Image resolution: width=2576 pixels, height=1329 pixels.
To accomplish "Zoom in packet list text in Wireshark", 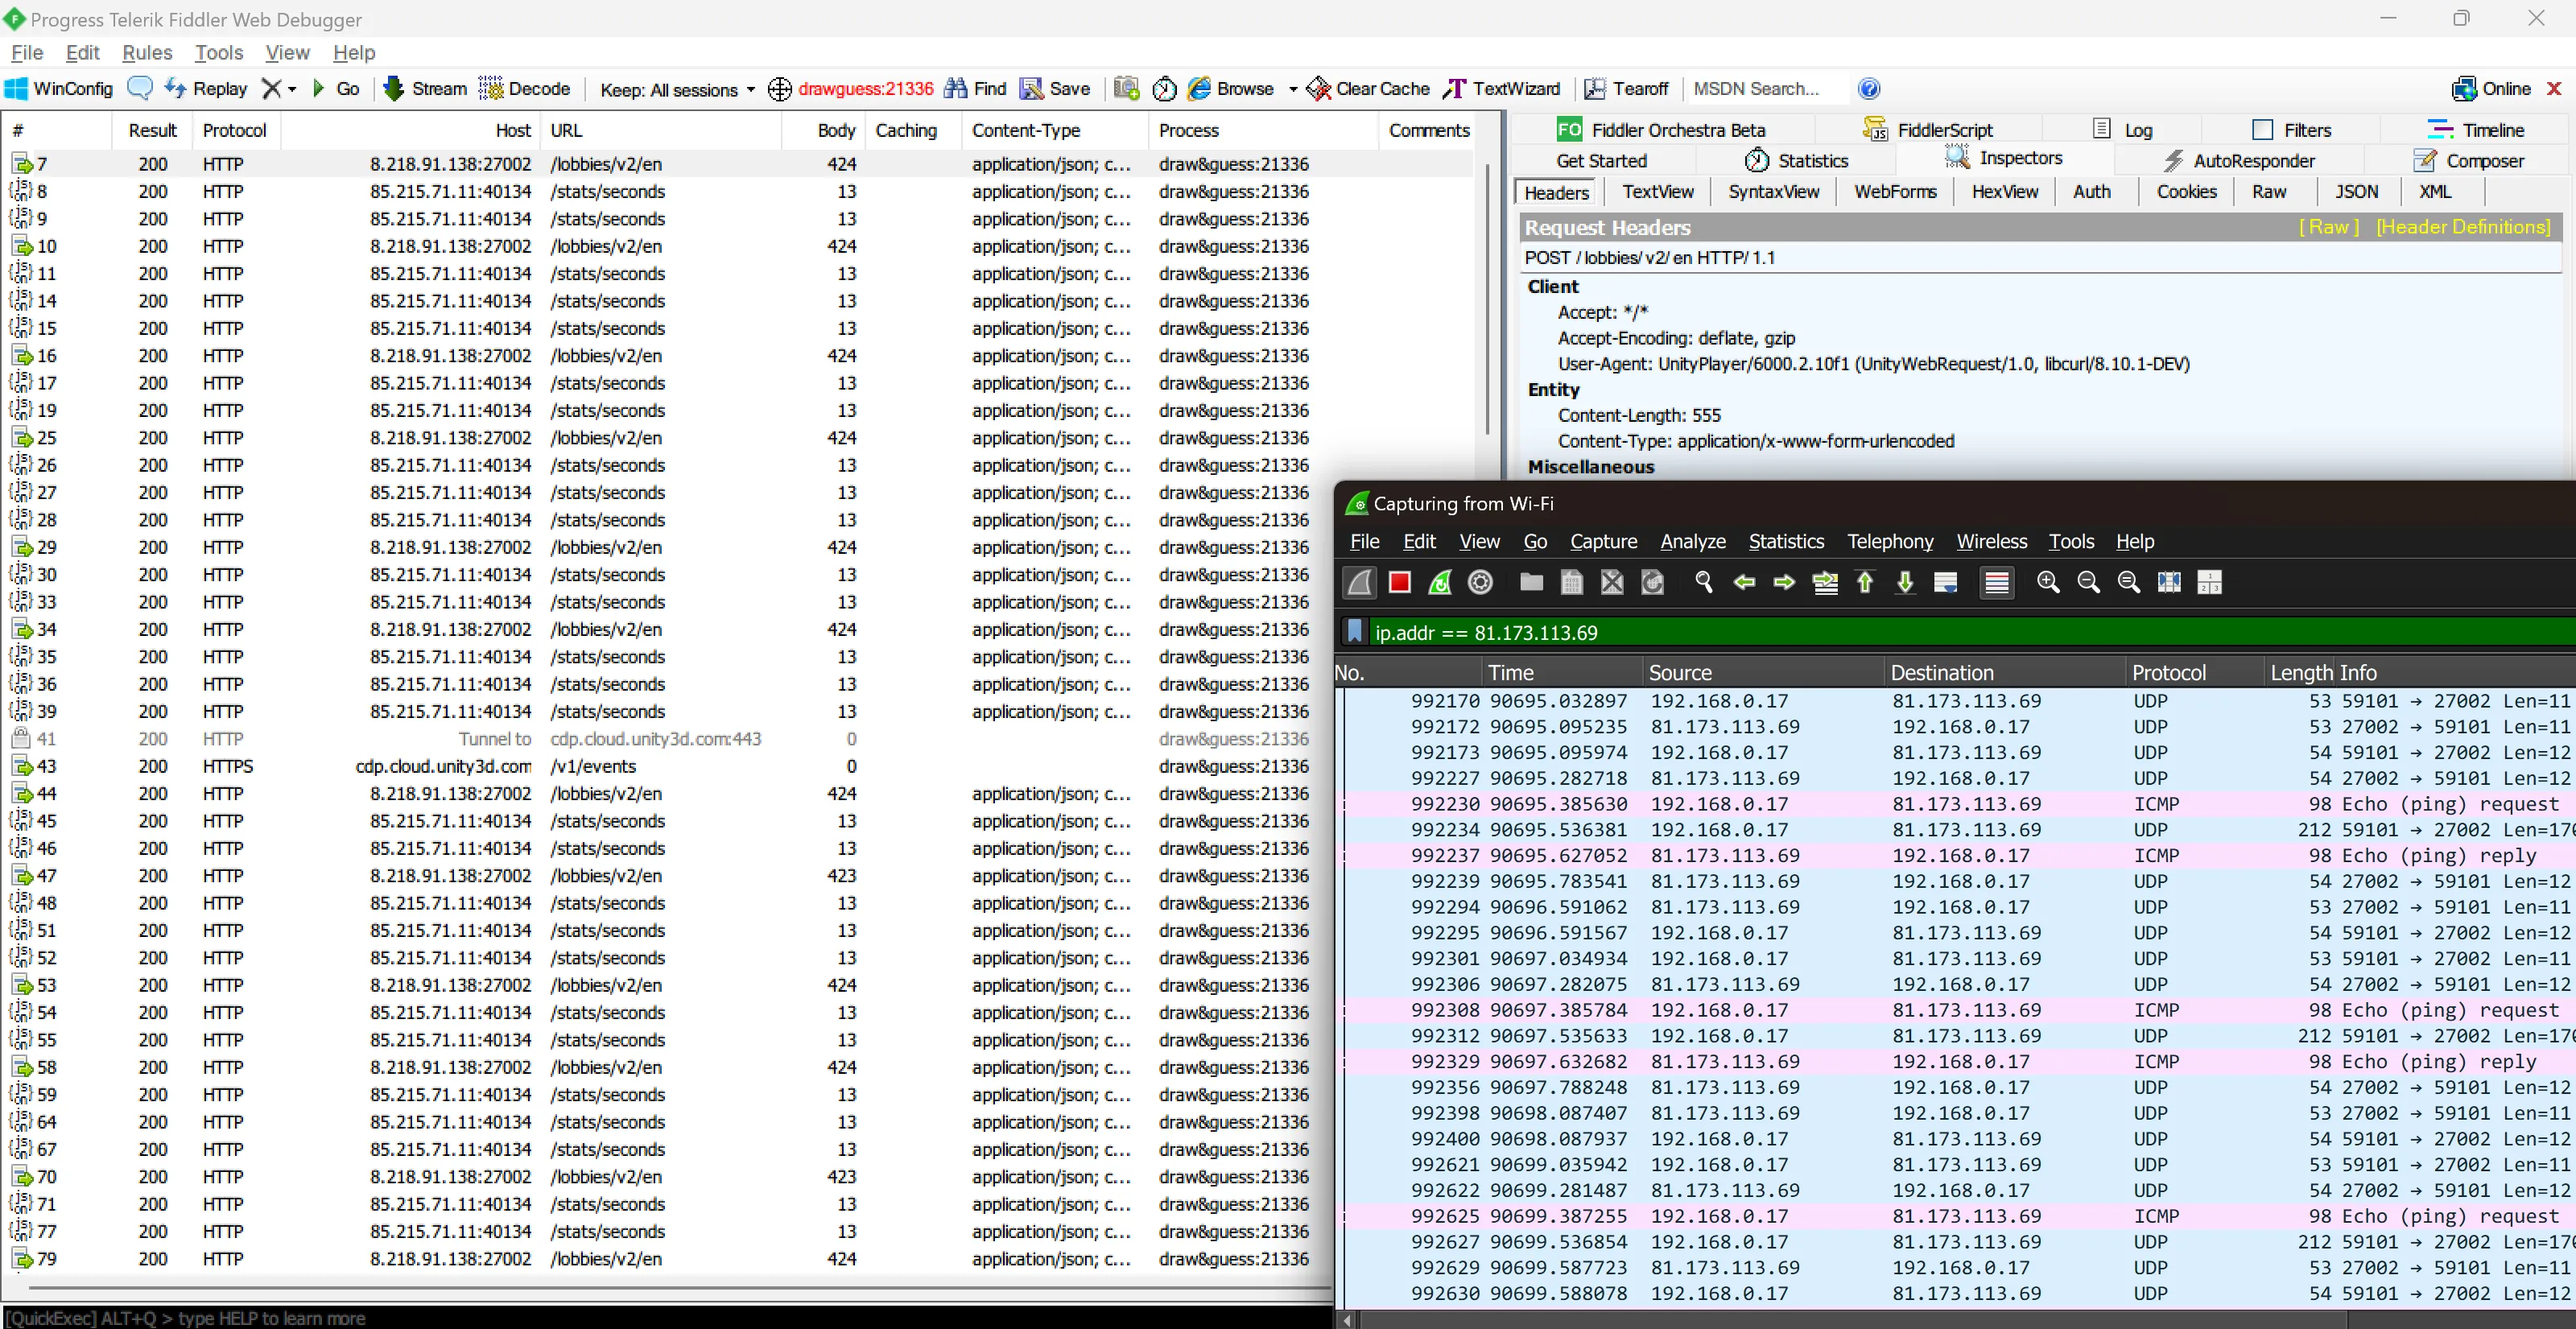I will pos(2047,583).
